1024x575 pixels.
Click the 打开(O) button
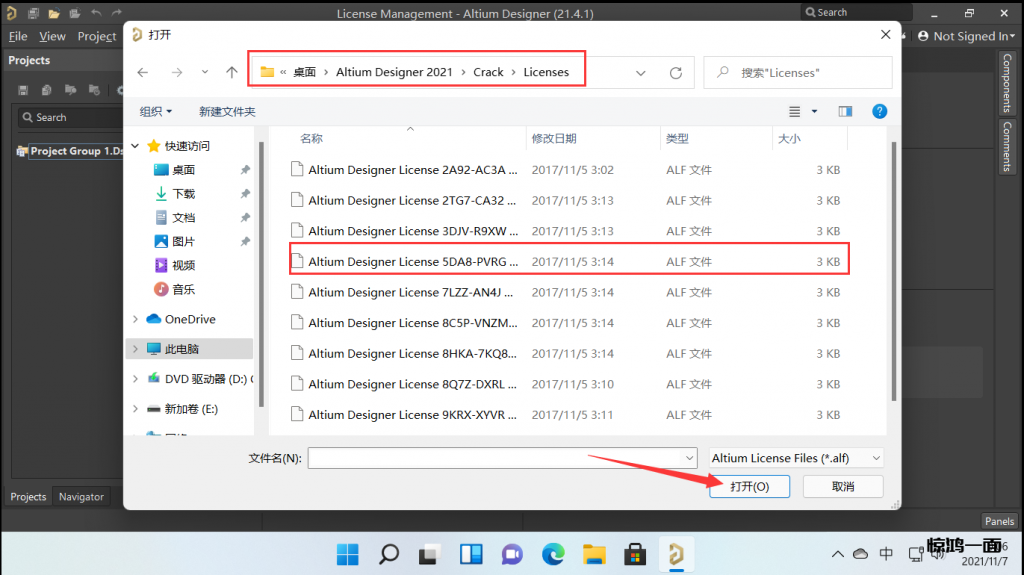[749, 486]
